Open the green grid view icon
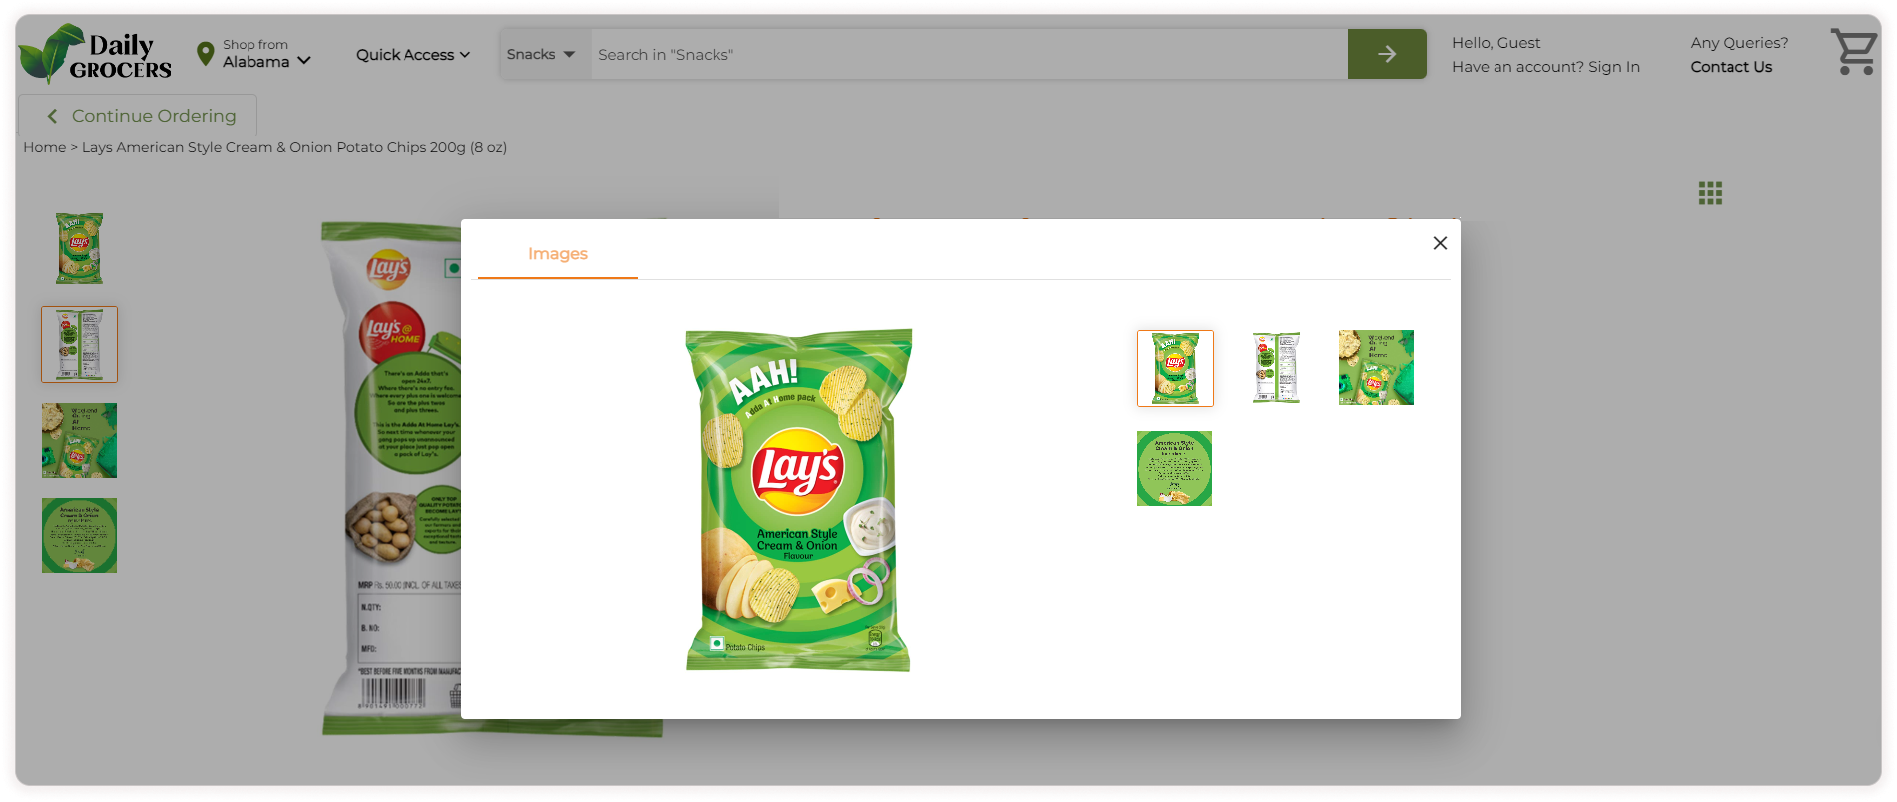Viewport: 1897px width, 802px height. click(x=1710, y=193)
